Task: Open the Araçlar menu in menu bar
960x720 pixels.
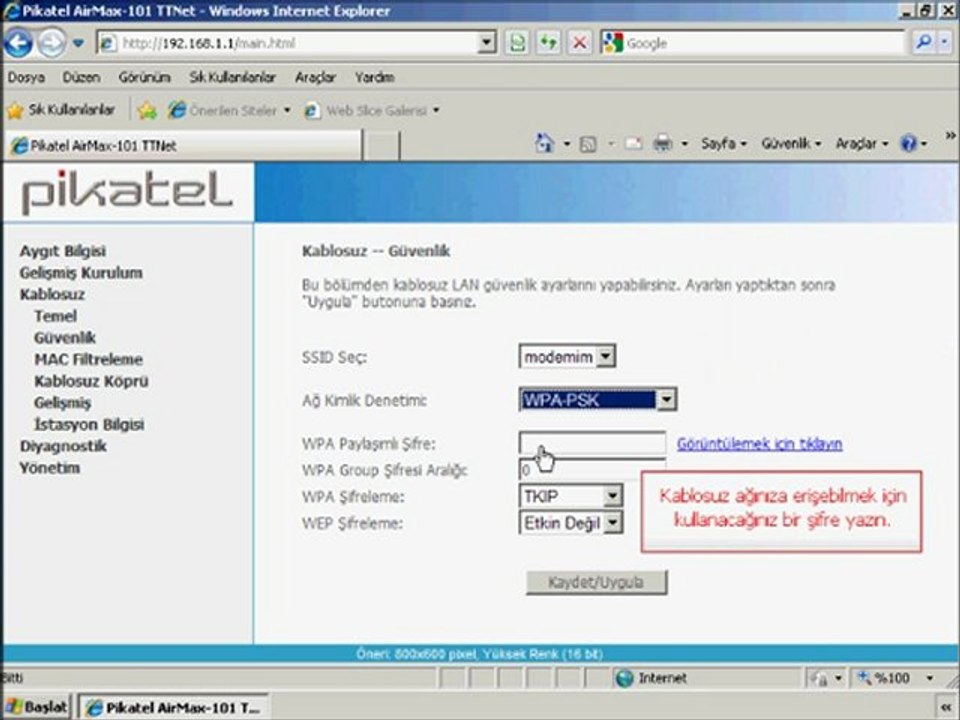Action: tap(315, 78)
